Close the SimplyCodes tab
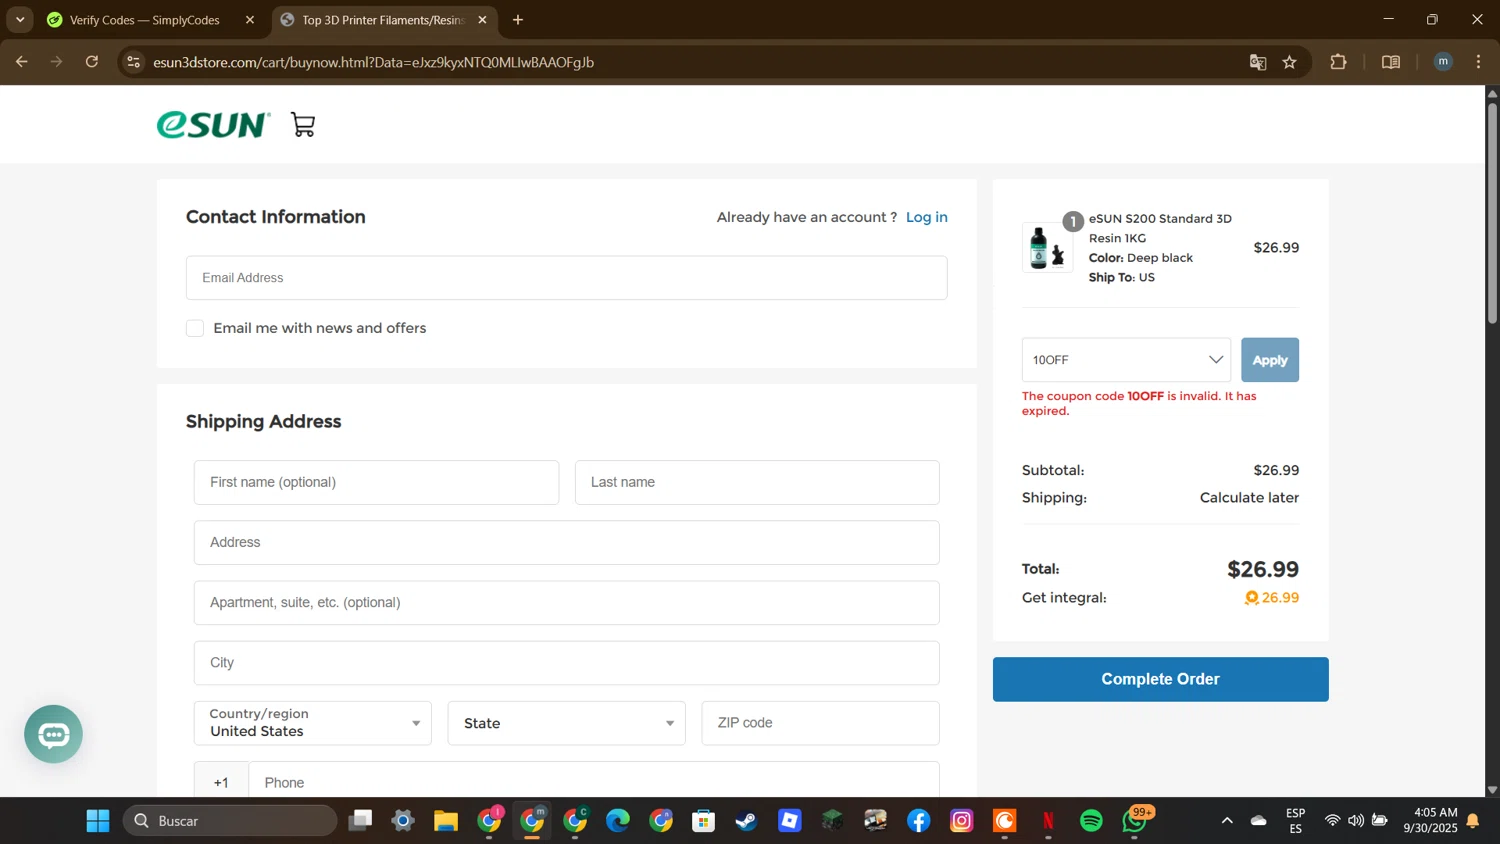 250,20
